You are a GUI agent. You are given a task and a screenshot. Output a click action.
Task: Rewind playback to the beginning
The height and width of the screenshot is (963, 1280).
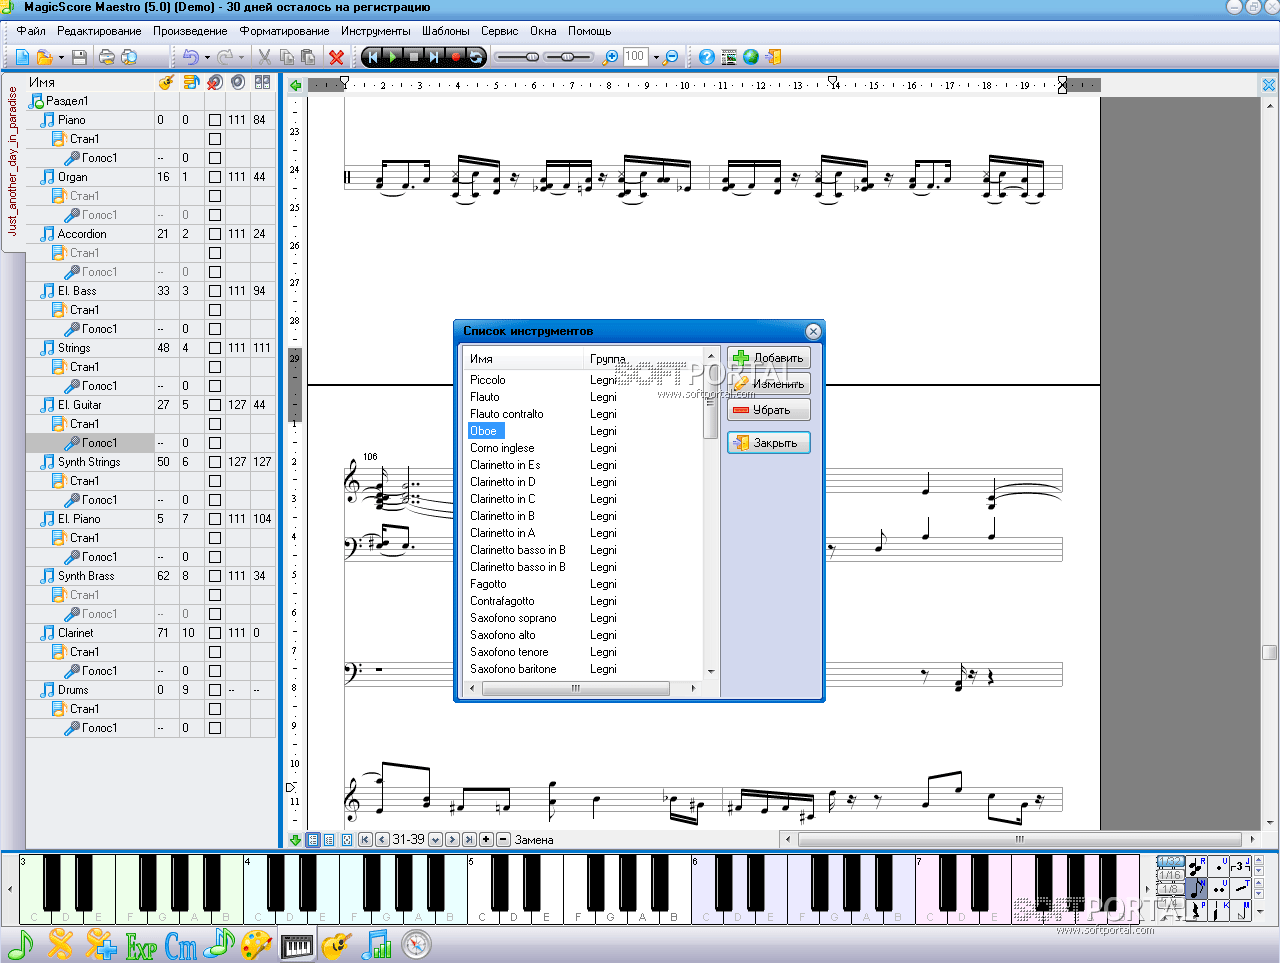pos(373,57)
